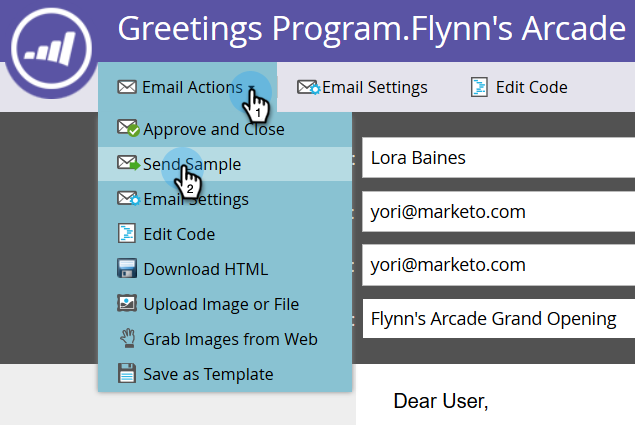Choose Approve and Close from menu
635x425 pixels.
click(225, 129)
